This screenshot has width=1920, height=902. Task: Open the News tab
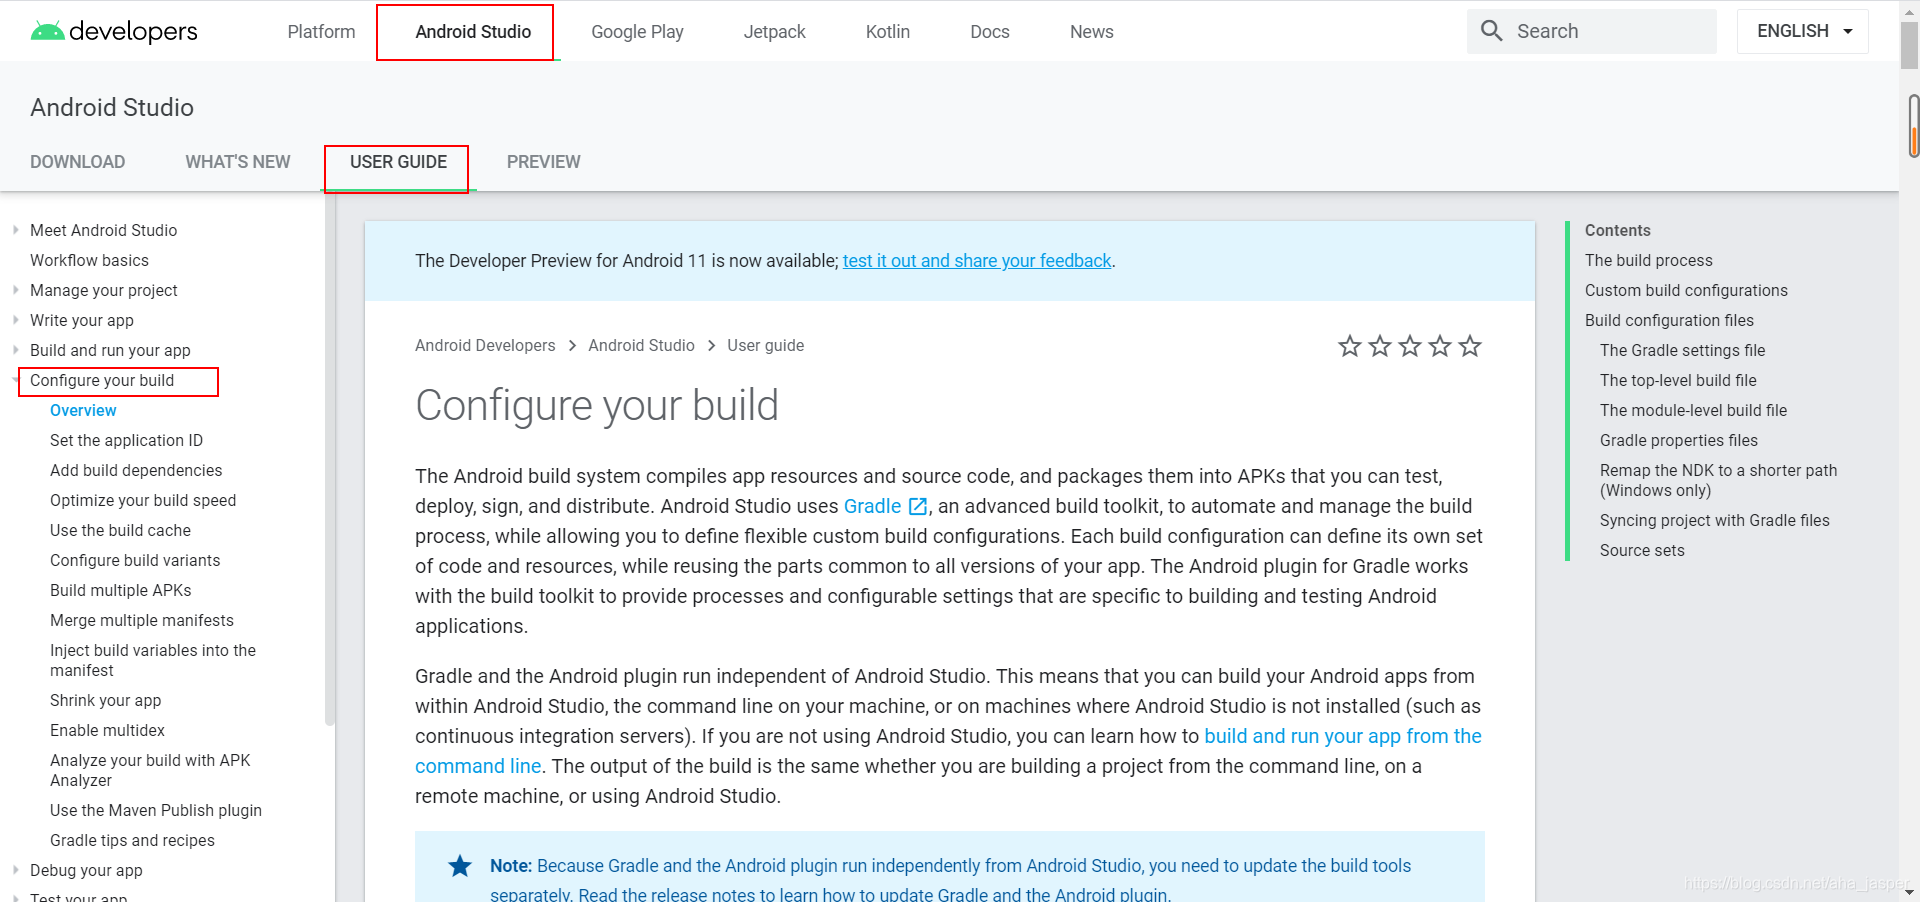point(1092,32)
